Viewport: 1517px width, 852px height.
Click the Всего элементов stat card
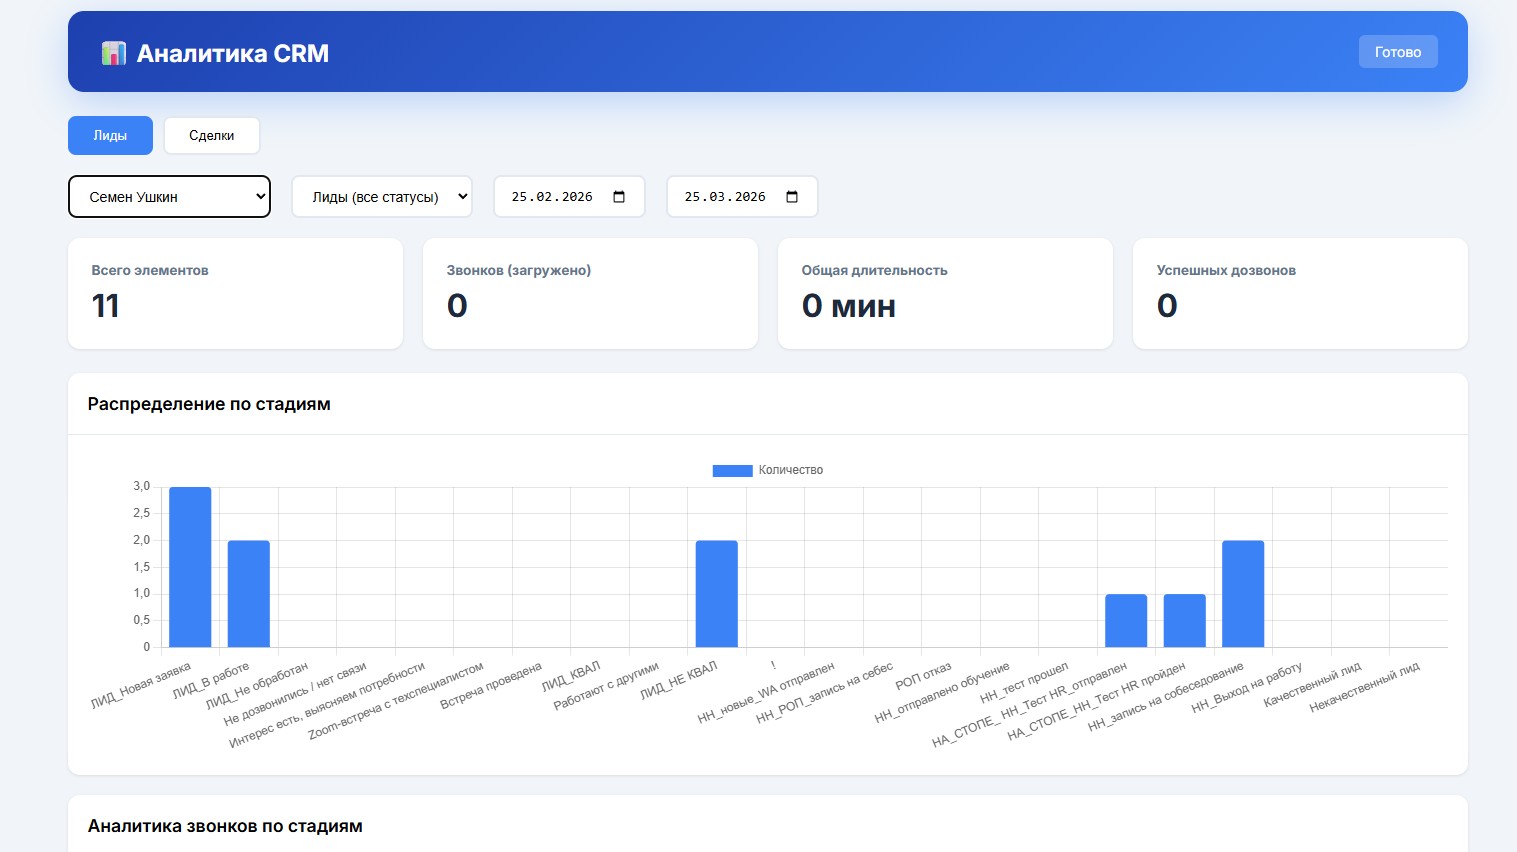[x=235, y=293]
